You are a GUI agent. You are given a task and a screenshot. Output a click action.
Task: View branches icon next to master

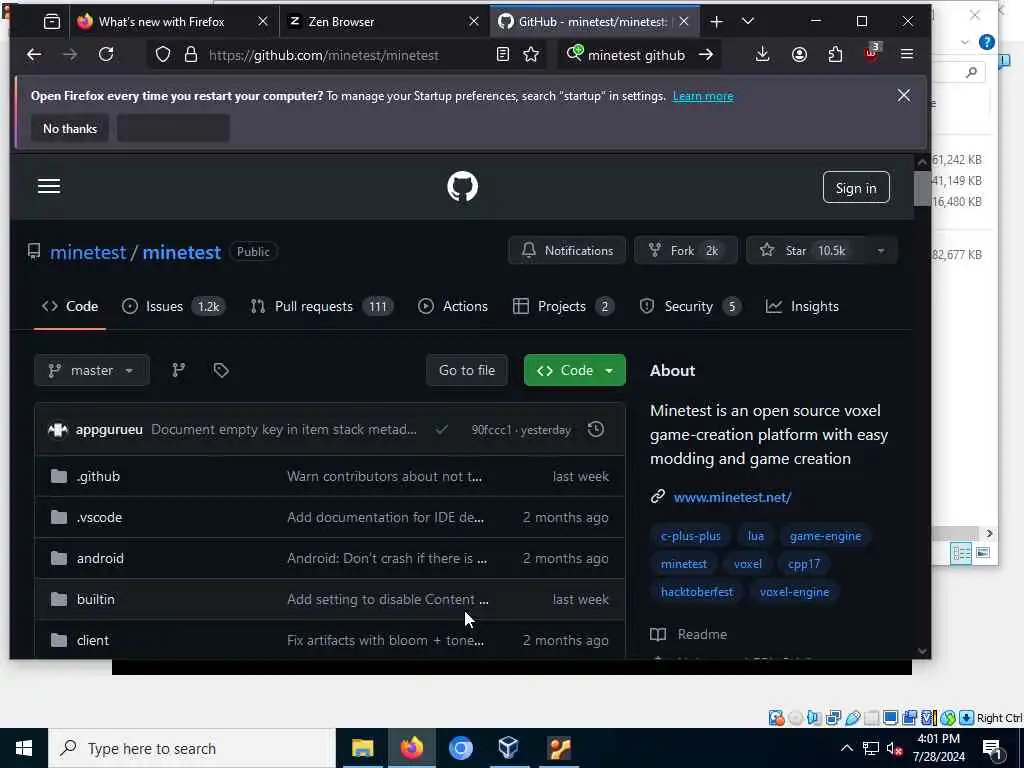point(178,370)
